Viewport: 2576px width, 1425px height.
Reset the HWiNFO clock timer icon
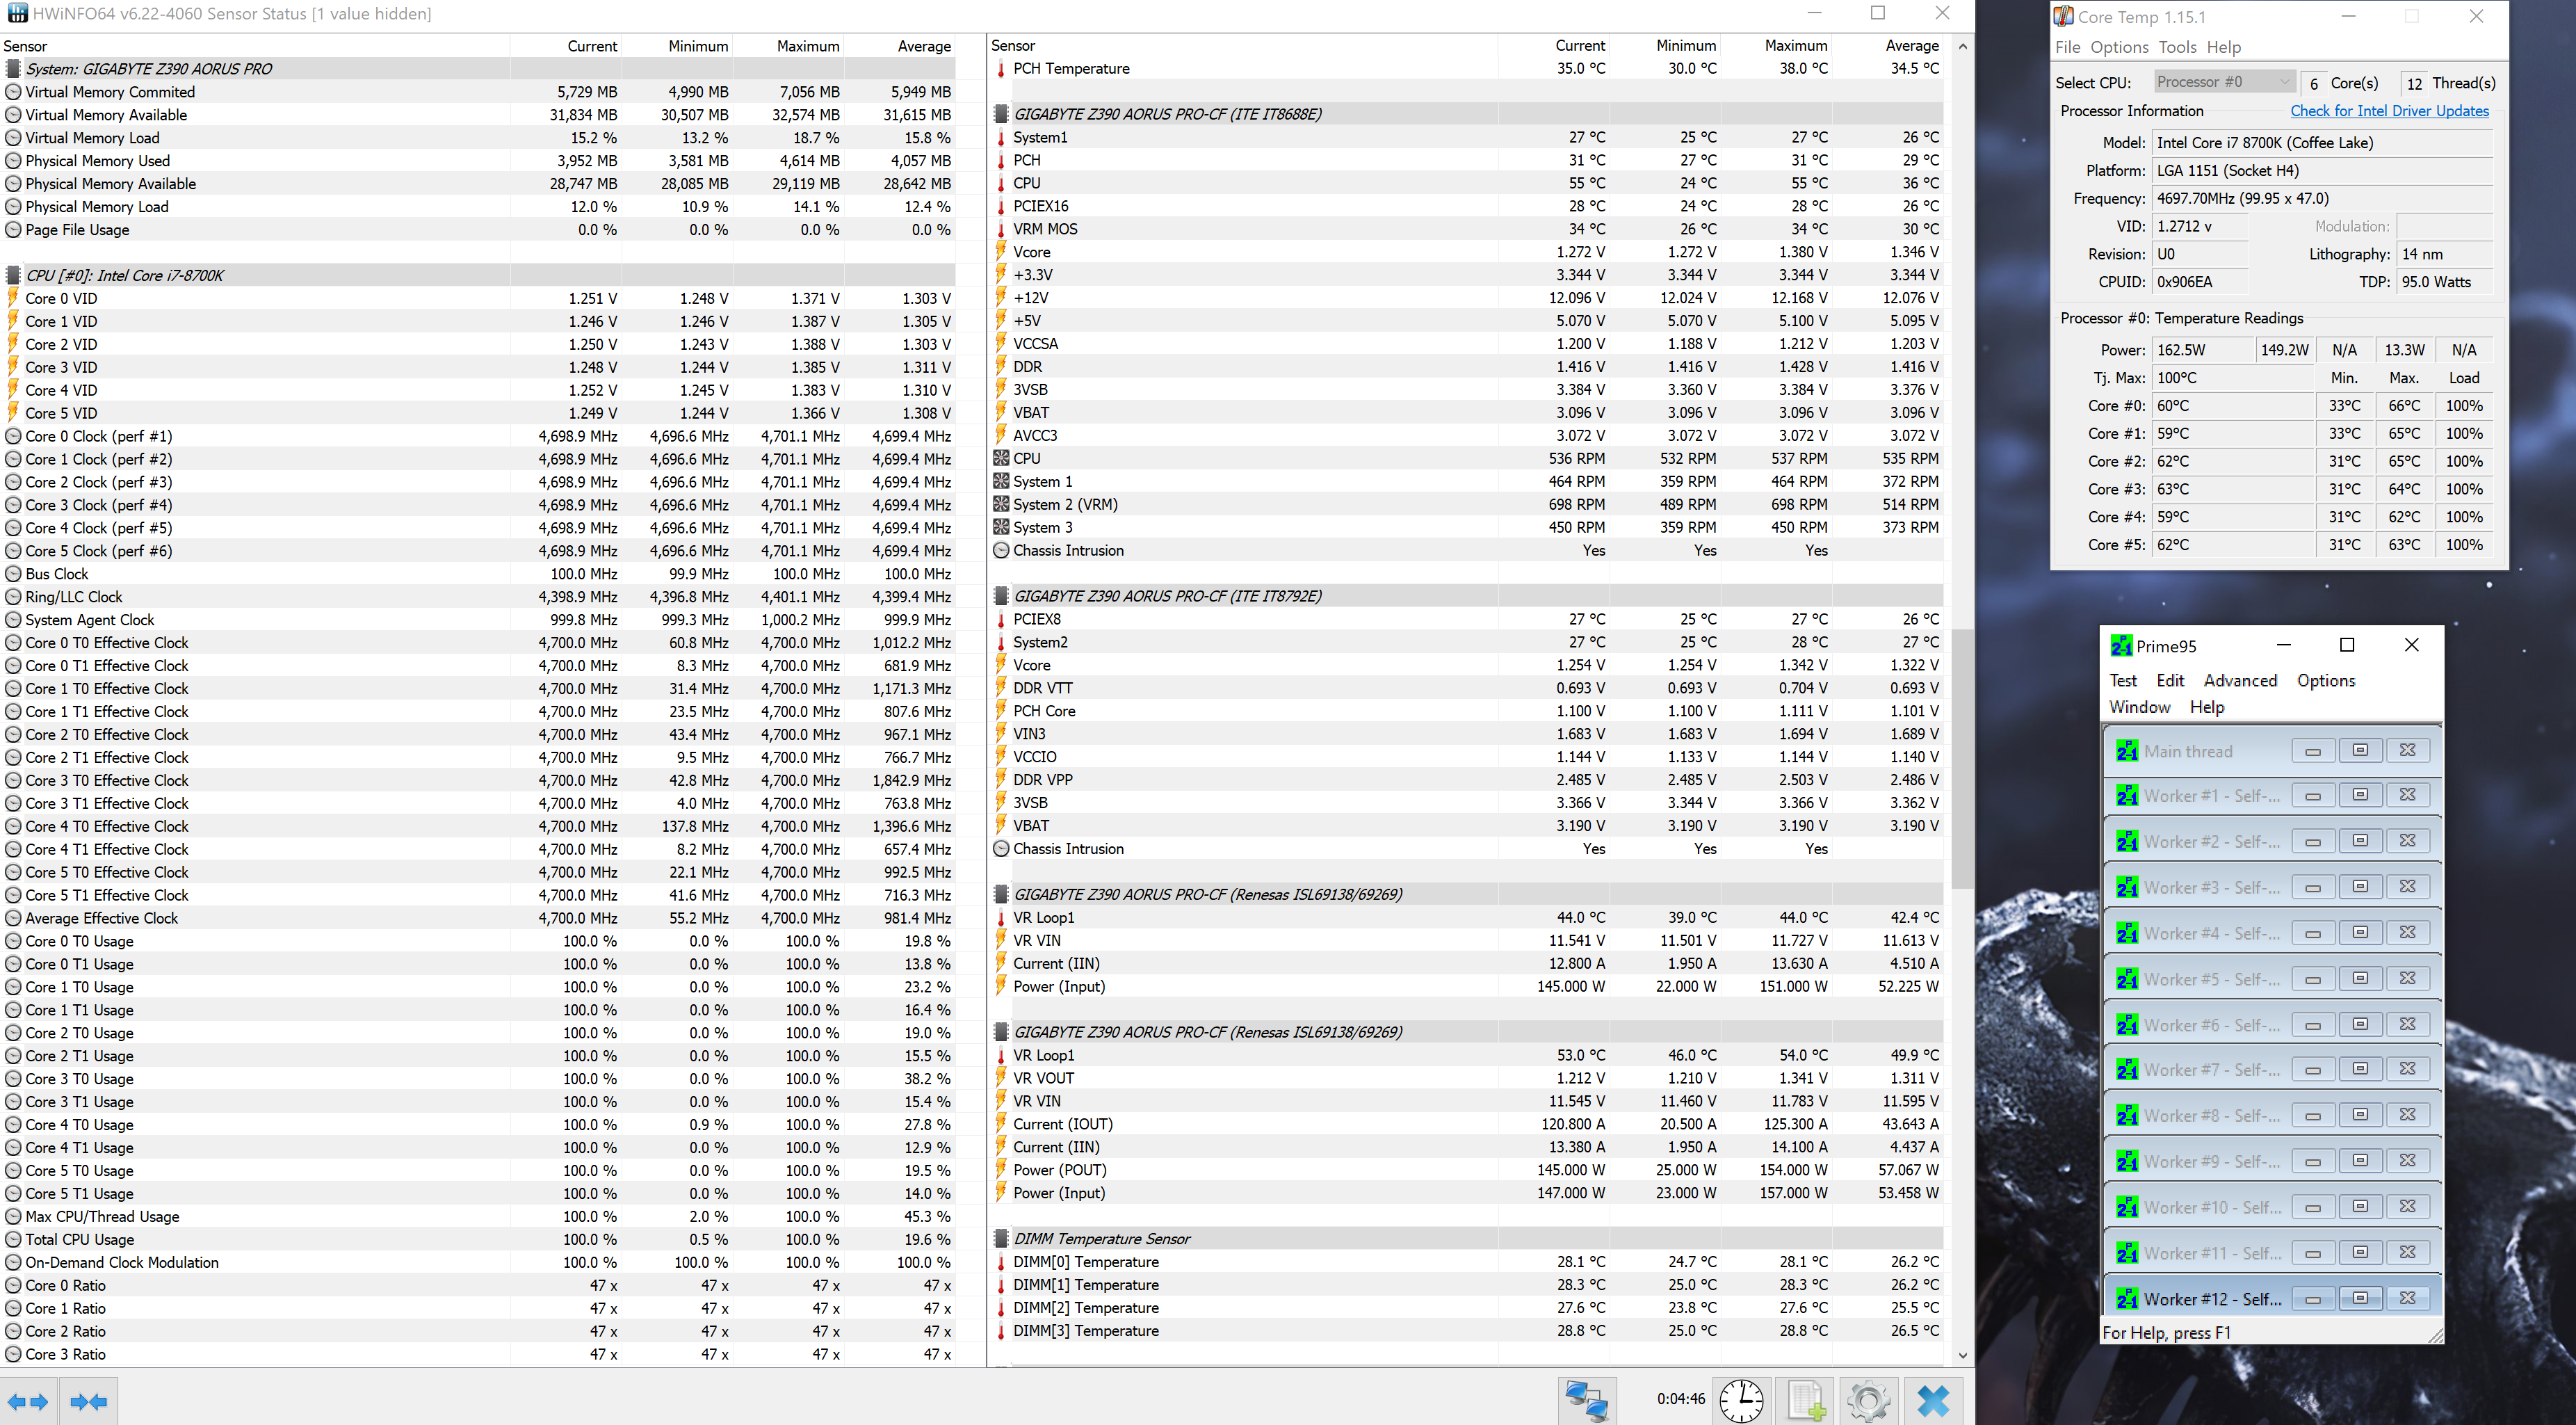(x=1741, y=1400)
